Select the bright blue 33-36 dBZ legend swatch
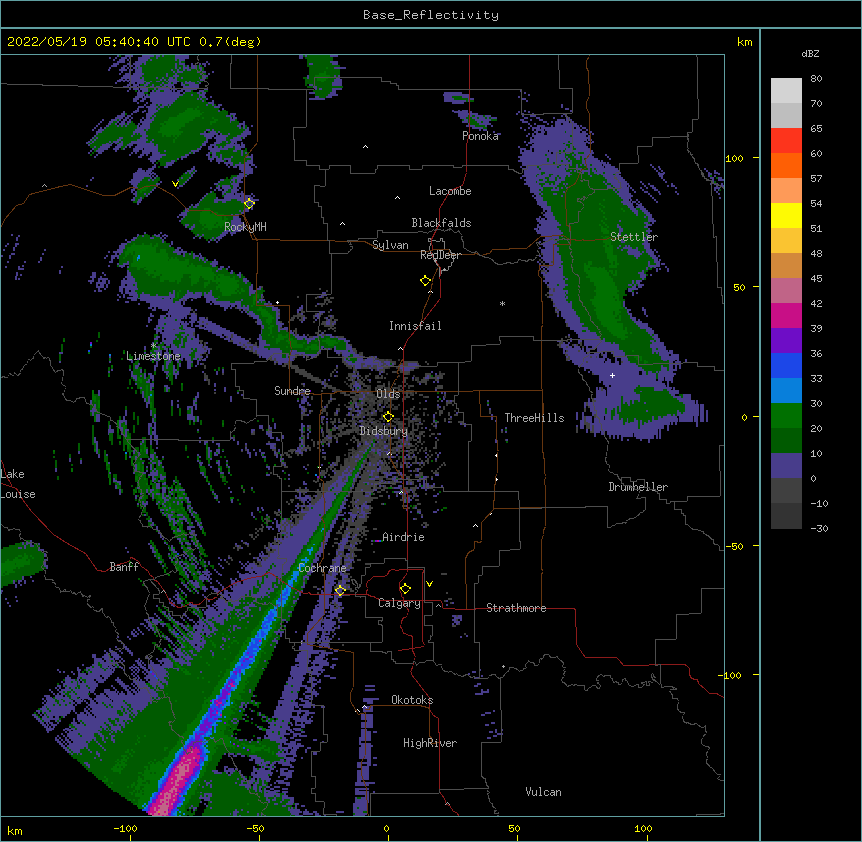The image size is (862, 842). click(x=786, y=365)
